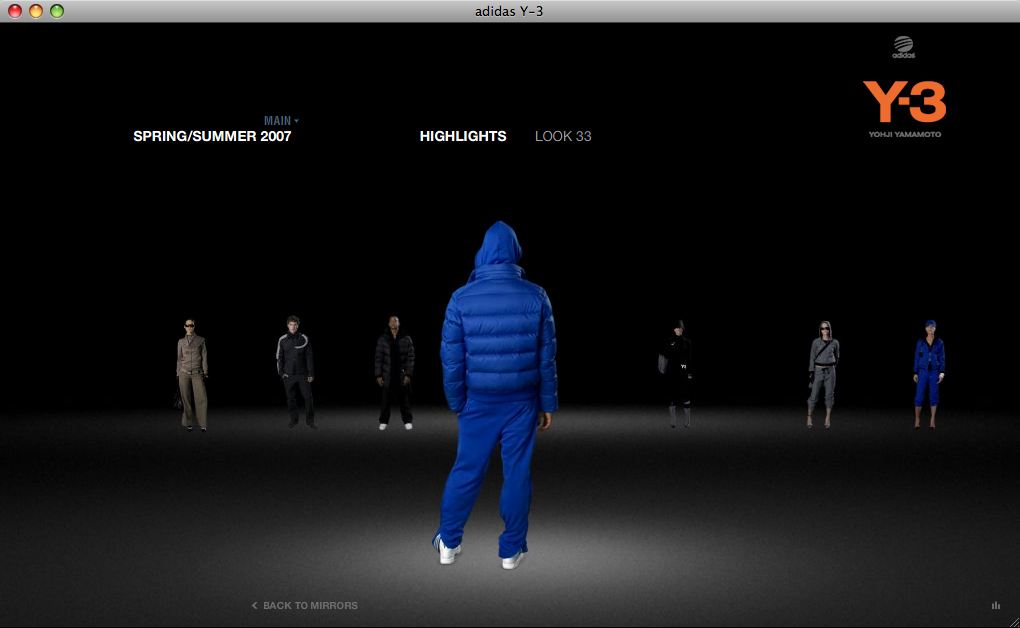This screenshot has width=1020, height=628.
Task: Click the window resize grip corner
Action: (x=1013, y=622)
